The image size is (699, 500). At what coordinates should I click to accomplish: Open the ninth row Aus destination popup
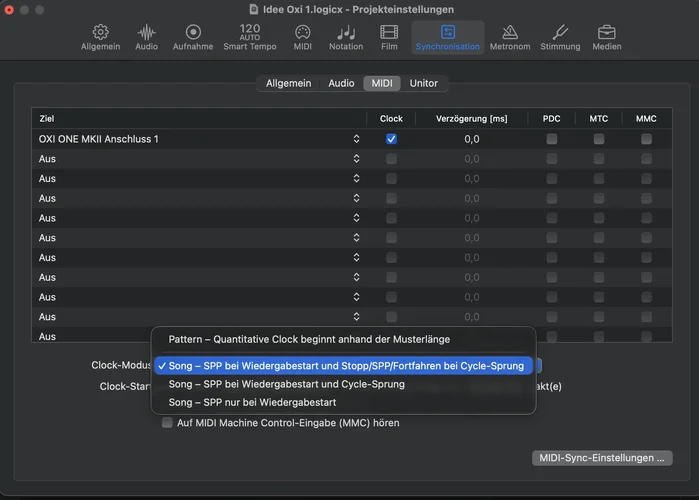pos(356,297)
